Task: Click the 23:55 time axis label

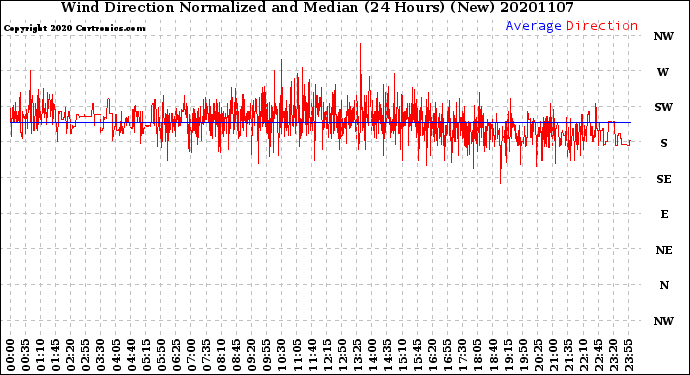Action: [628, 355]
